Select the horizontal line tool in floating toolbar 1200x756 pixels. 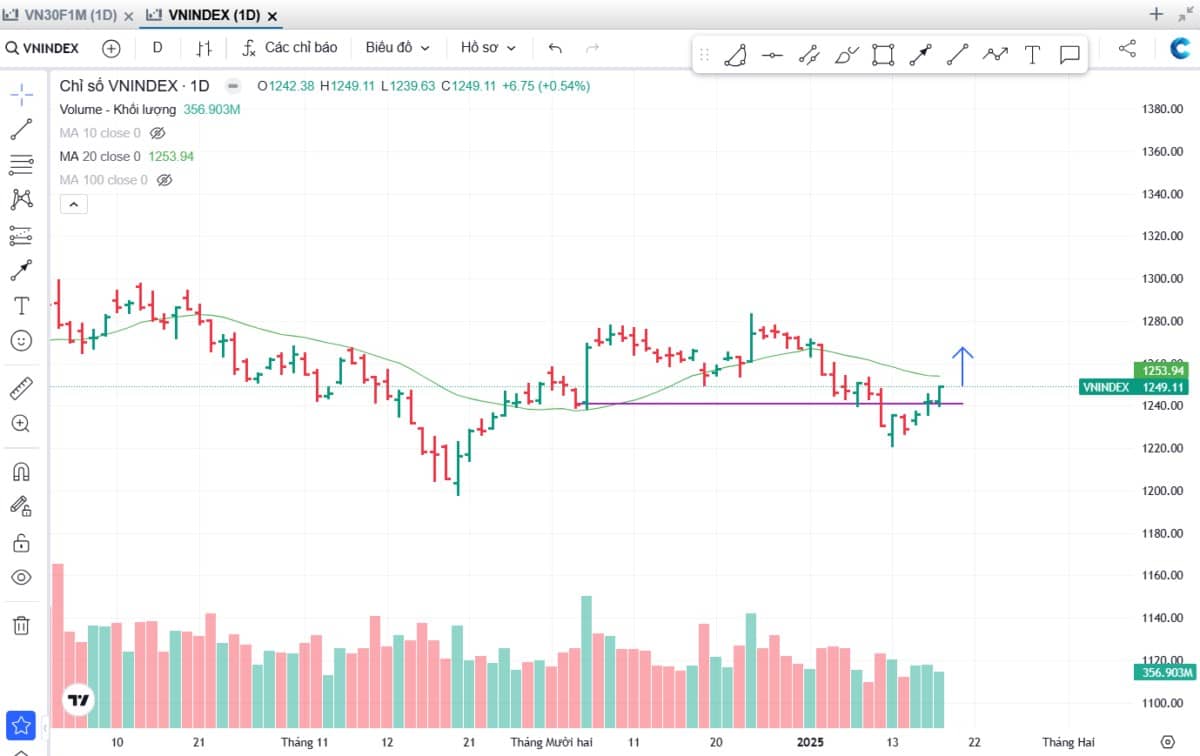click(x=771, y=54)
